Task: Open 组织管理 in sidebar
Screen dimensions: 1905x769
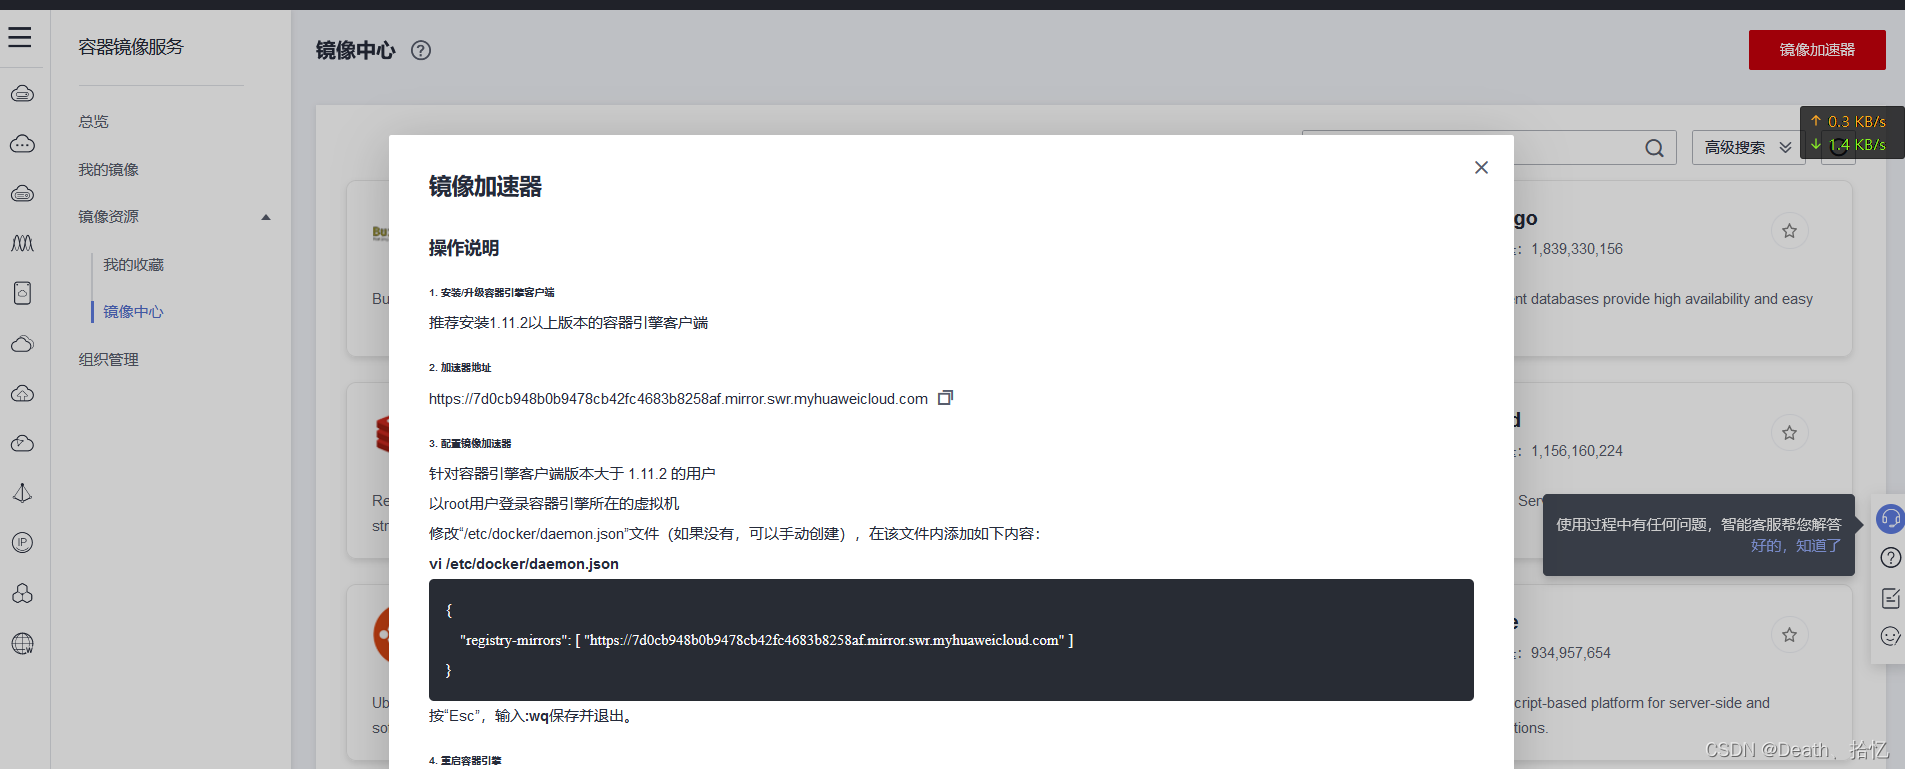Action: coord(109,360)
